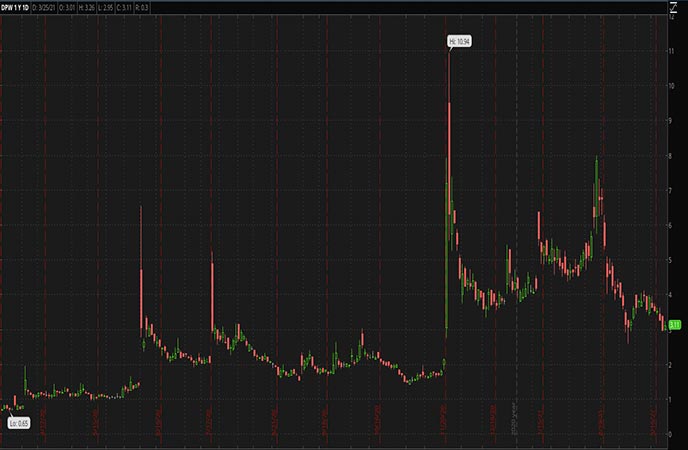Viewport: 688px width, 450px height.
Task: Click the close price value C: 3.11
Action: tap(125, 8)
